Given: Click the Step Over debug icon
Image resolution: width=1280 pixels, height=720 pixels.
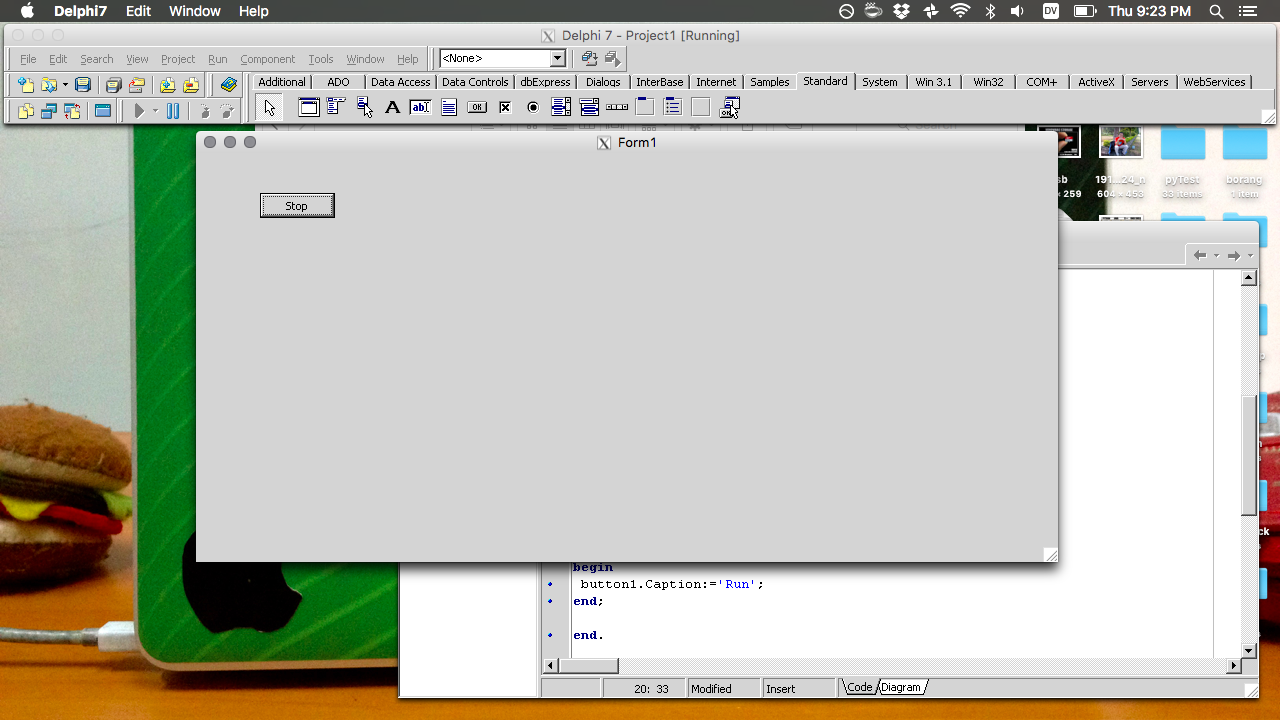Looking at the screenshot, I should click(227, 111).
